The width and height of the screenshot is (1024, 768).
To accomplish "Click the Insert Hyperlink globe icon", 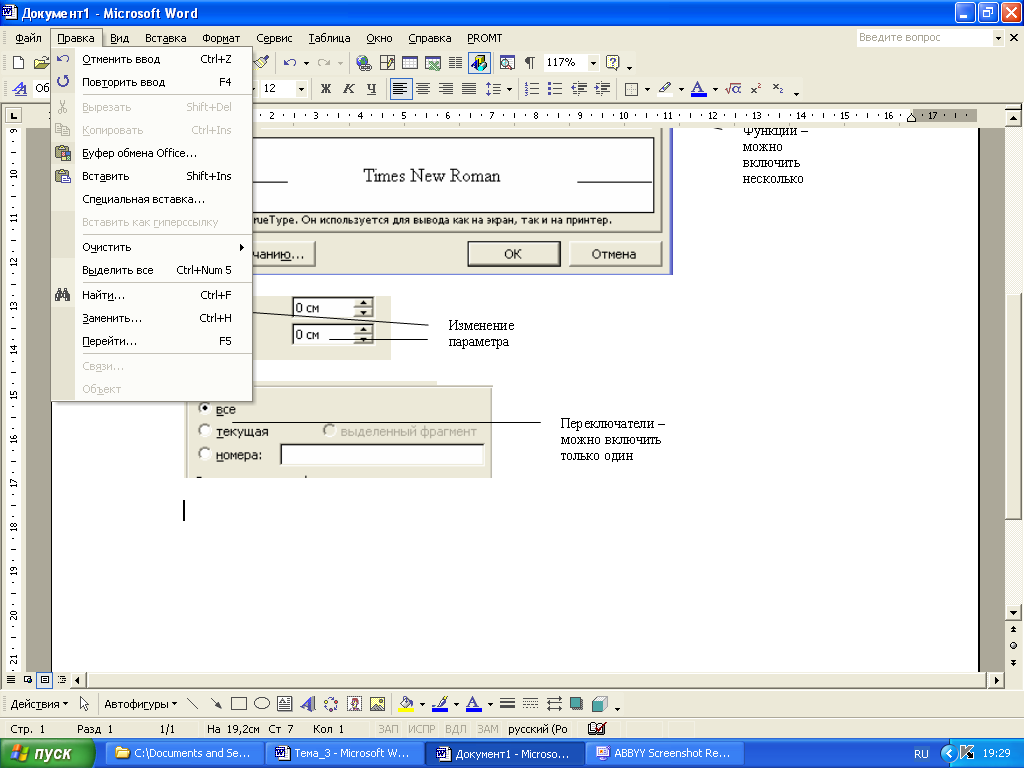I will [364, 63].
